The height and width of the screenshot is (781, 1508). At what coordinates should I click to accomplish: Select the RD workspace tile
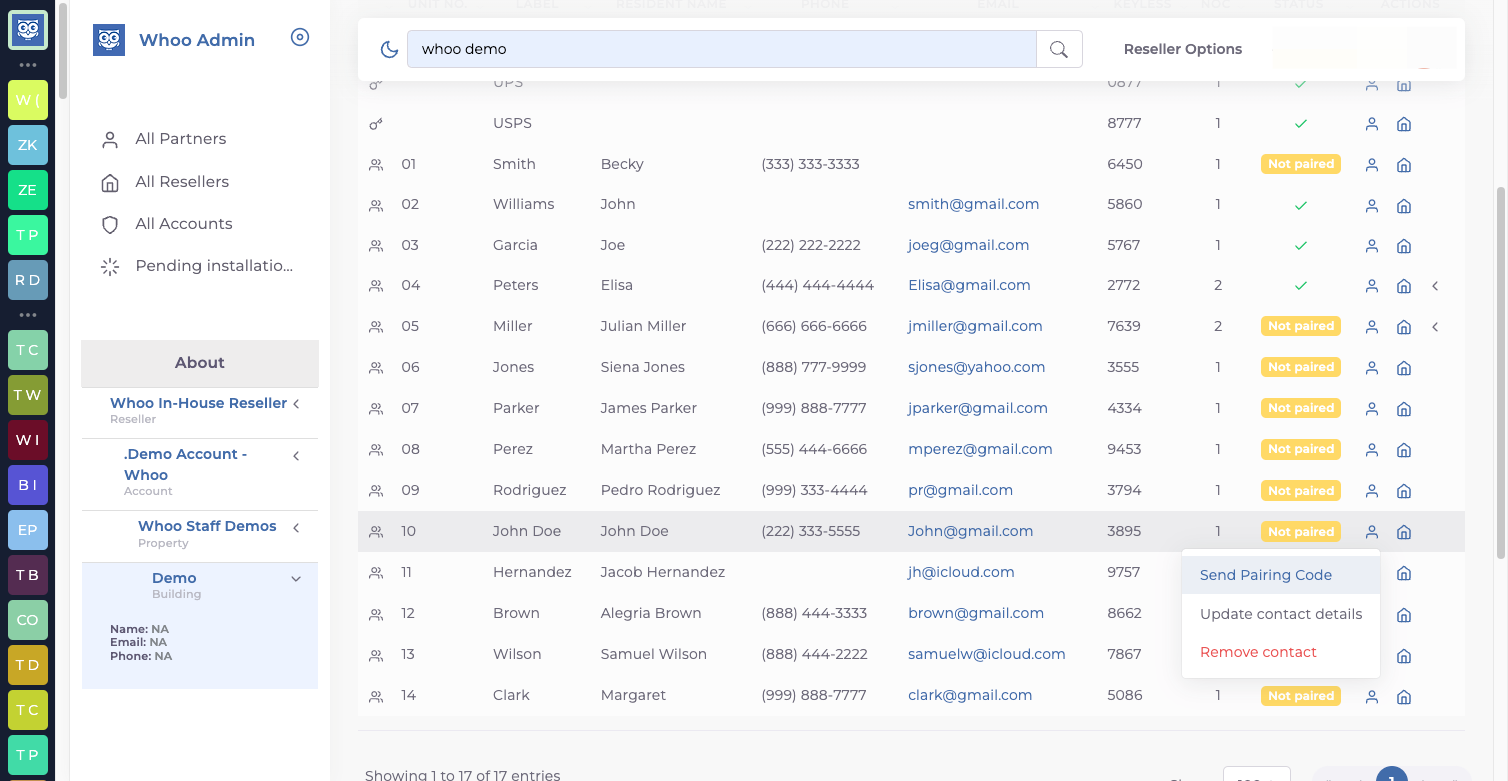(x=28, y=280)
